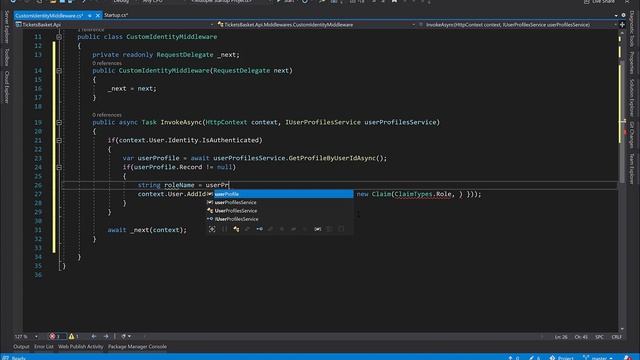
Task: Close the CustomIdentityMiddleware.cs tab
Action: [x=98, y=16]
